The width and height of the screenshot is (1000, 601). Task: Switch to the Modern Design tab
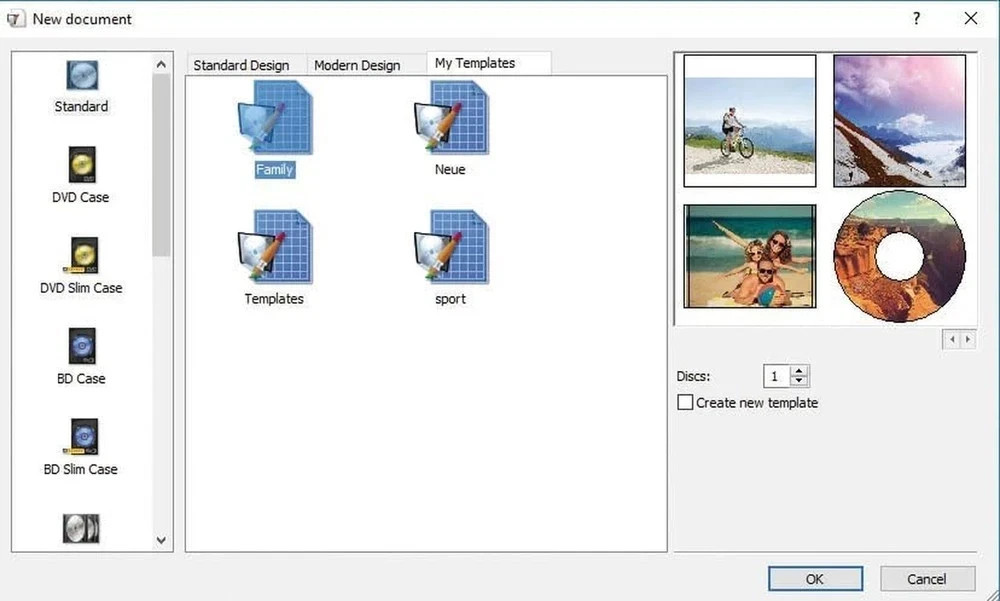coord(357,65)
